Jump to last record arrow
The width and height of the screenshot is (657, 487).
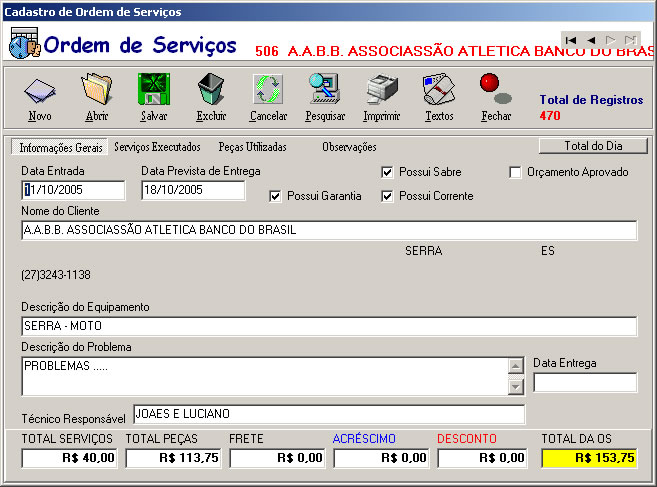630,40
